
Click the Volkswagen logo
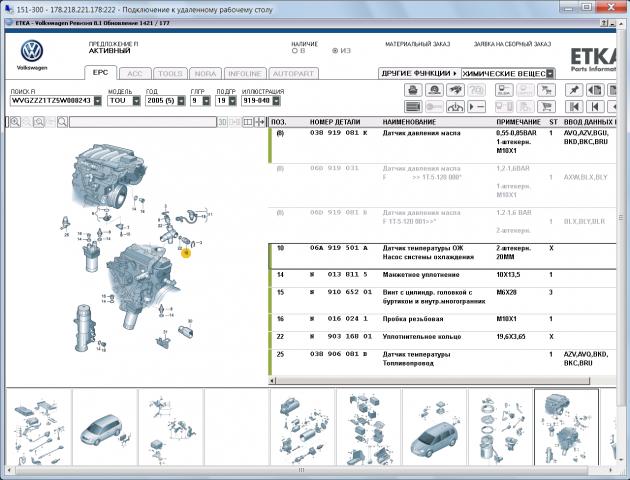[x=32, y=51]
